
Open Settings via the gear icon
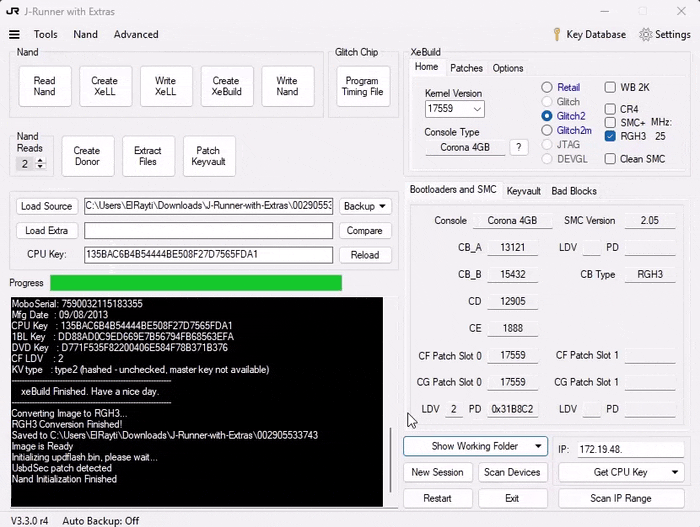point(645,34)
